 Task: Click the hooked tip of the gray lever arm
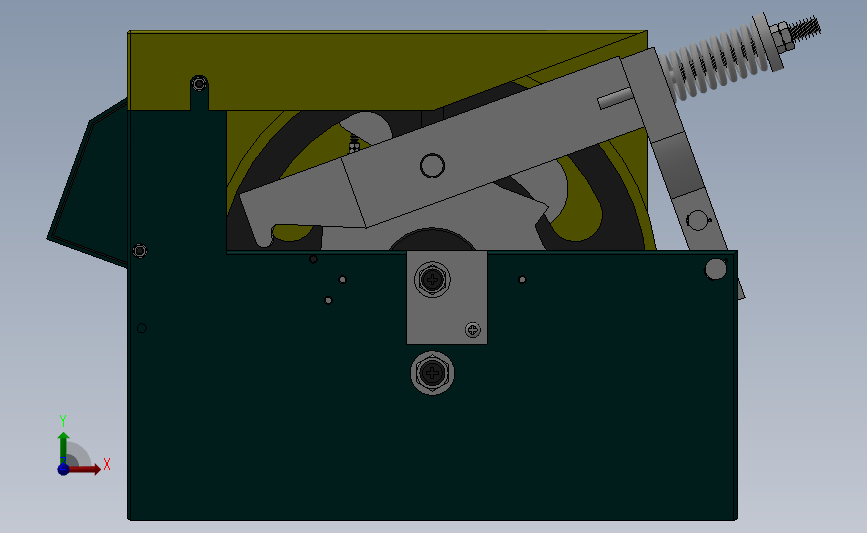point(264,235)
